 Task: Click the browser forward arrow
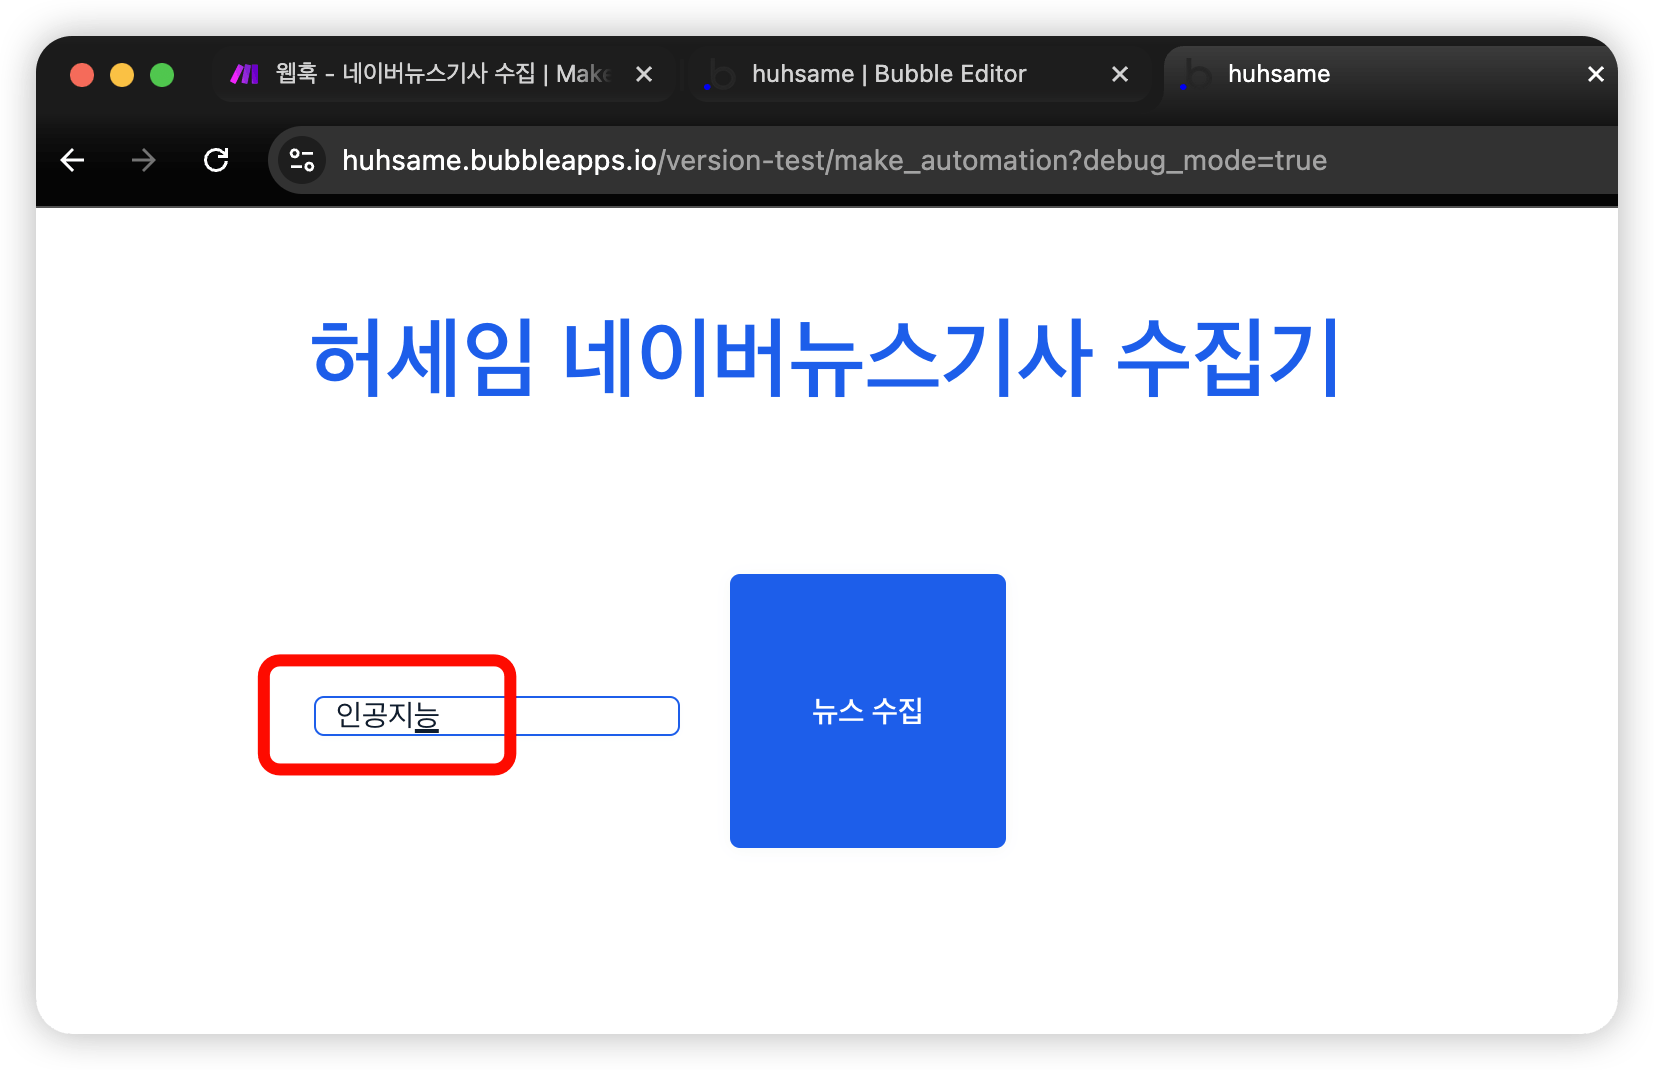click(144, 160)
